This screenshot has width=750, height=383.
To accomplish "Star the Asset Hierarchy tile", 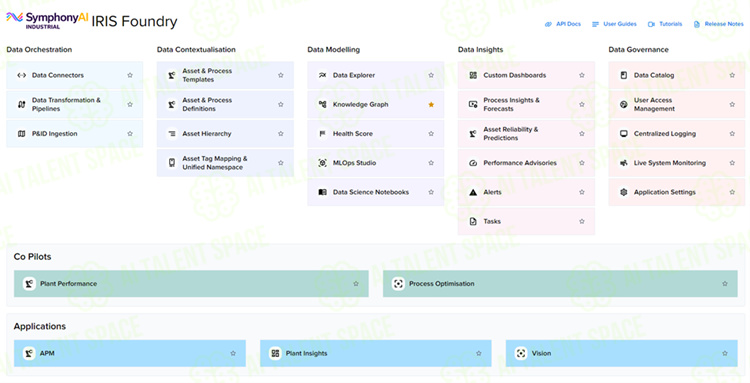I will point(281,134).
